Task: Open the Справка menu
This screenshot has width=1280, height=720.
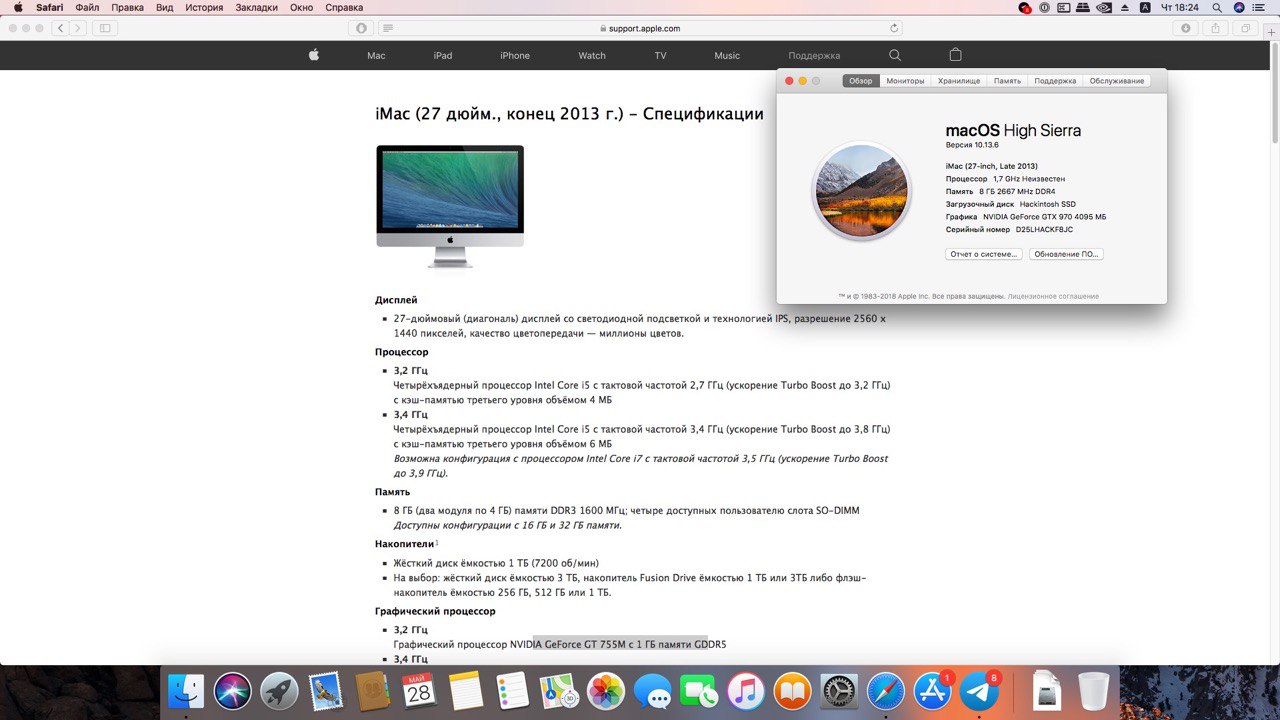Action: coord(344,7)
